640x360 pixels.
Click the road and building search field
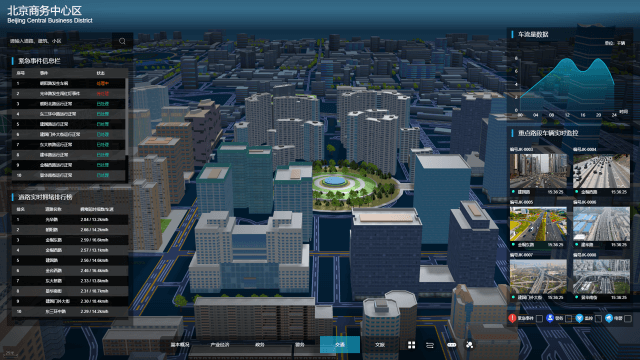tap(60, 41)
